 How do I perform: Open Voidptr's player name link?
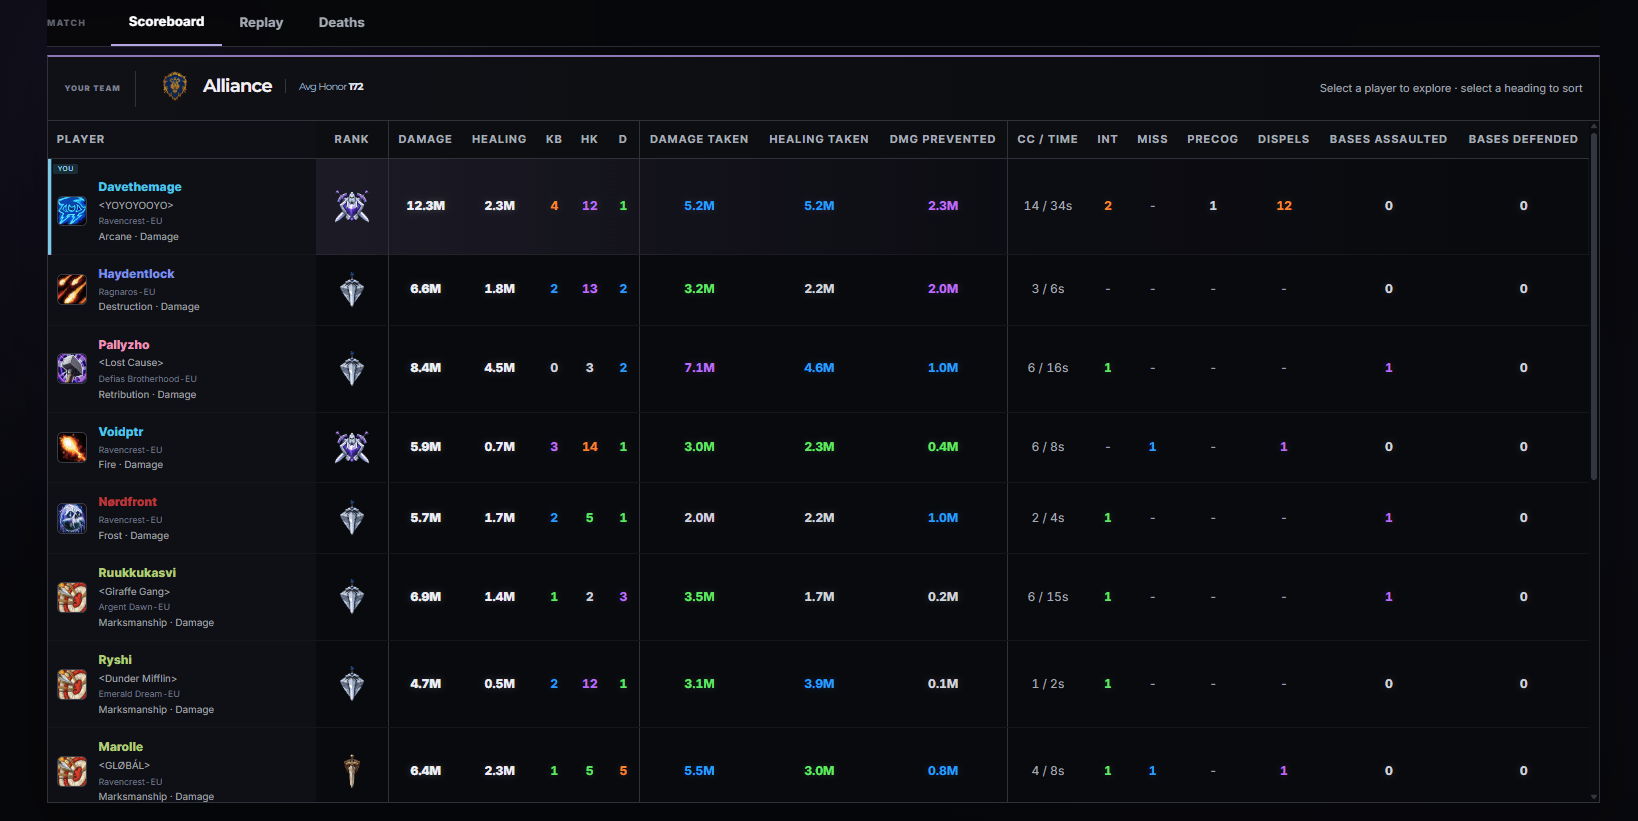click(121, 432)
